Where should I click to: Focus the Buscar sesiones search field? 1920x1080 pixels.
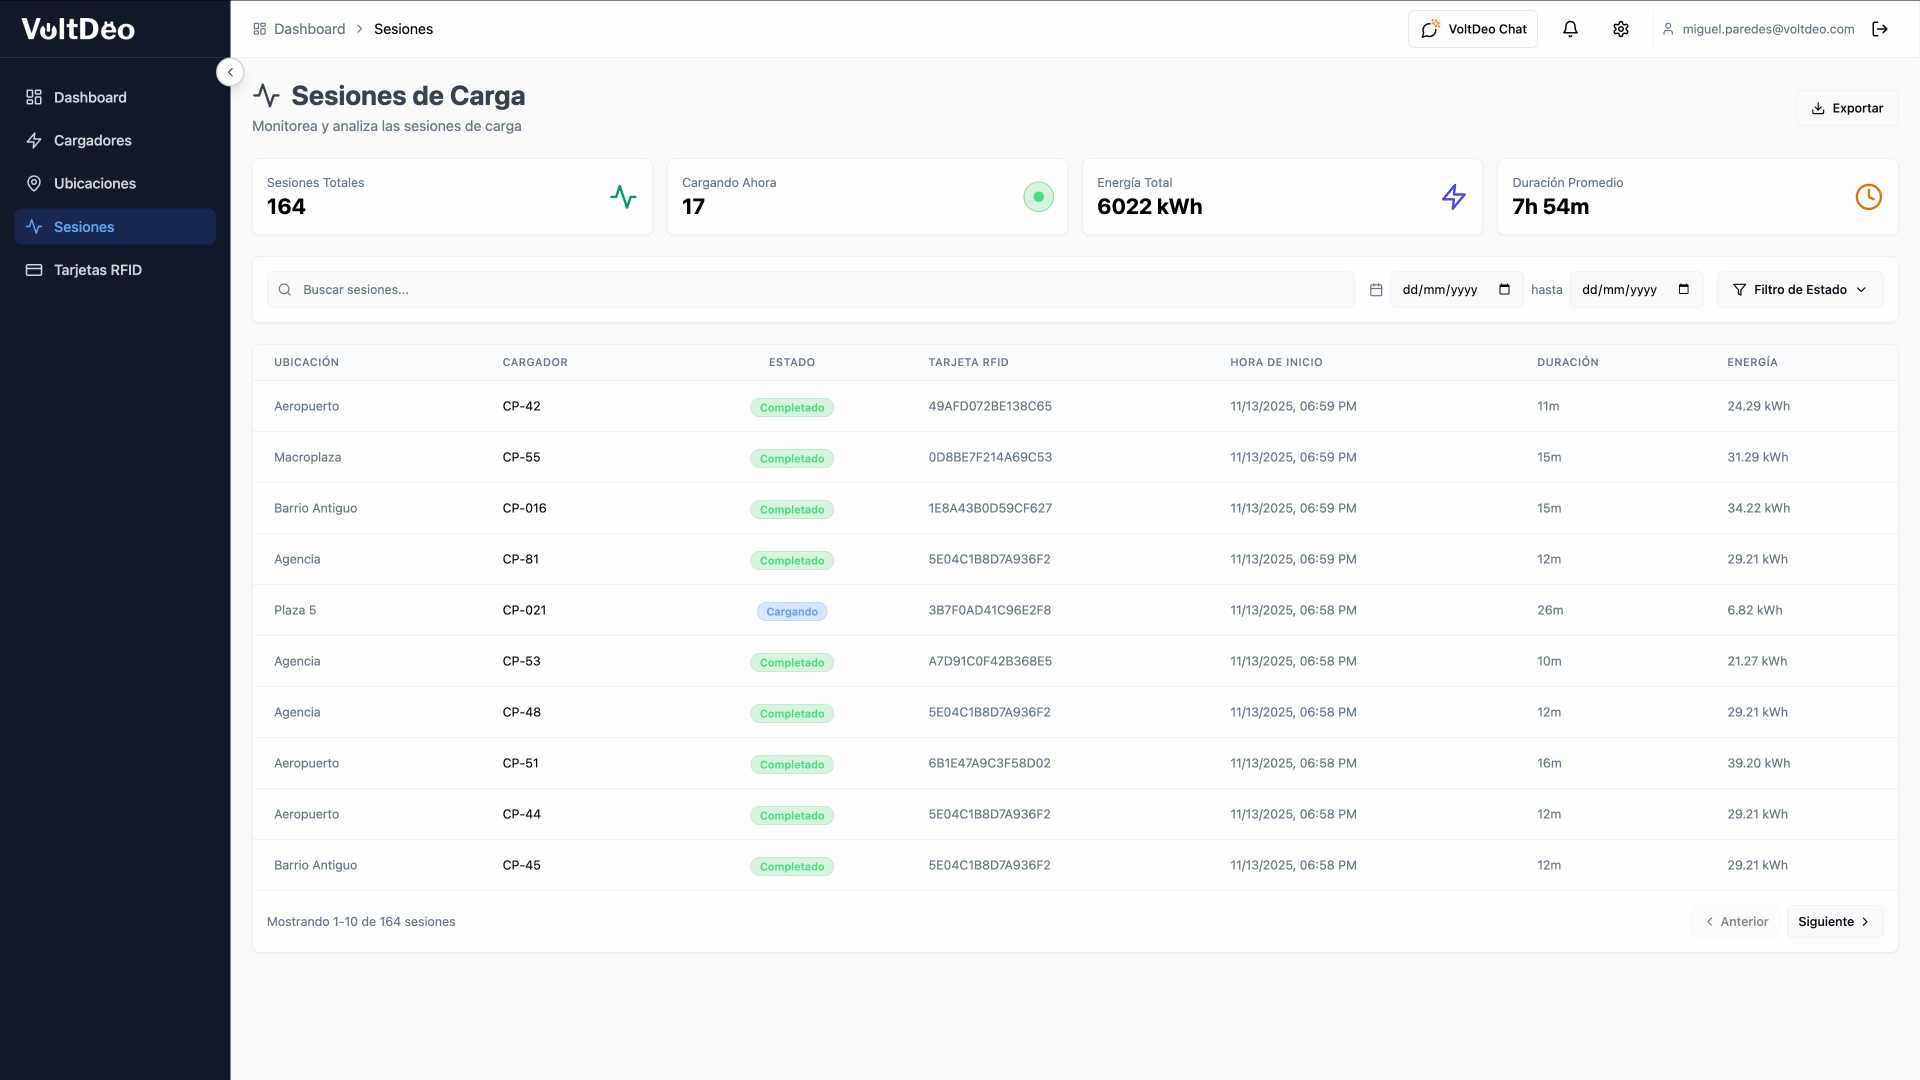click(810, 290)
